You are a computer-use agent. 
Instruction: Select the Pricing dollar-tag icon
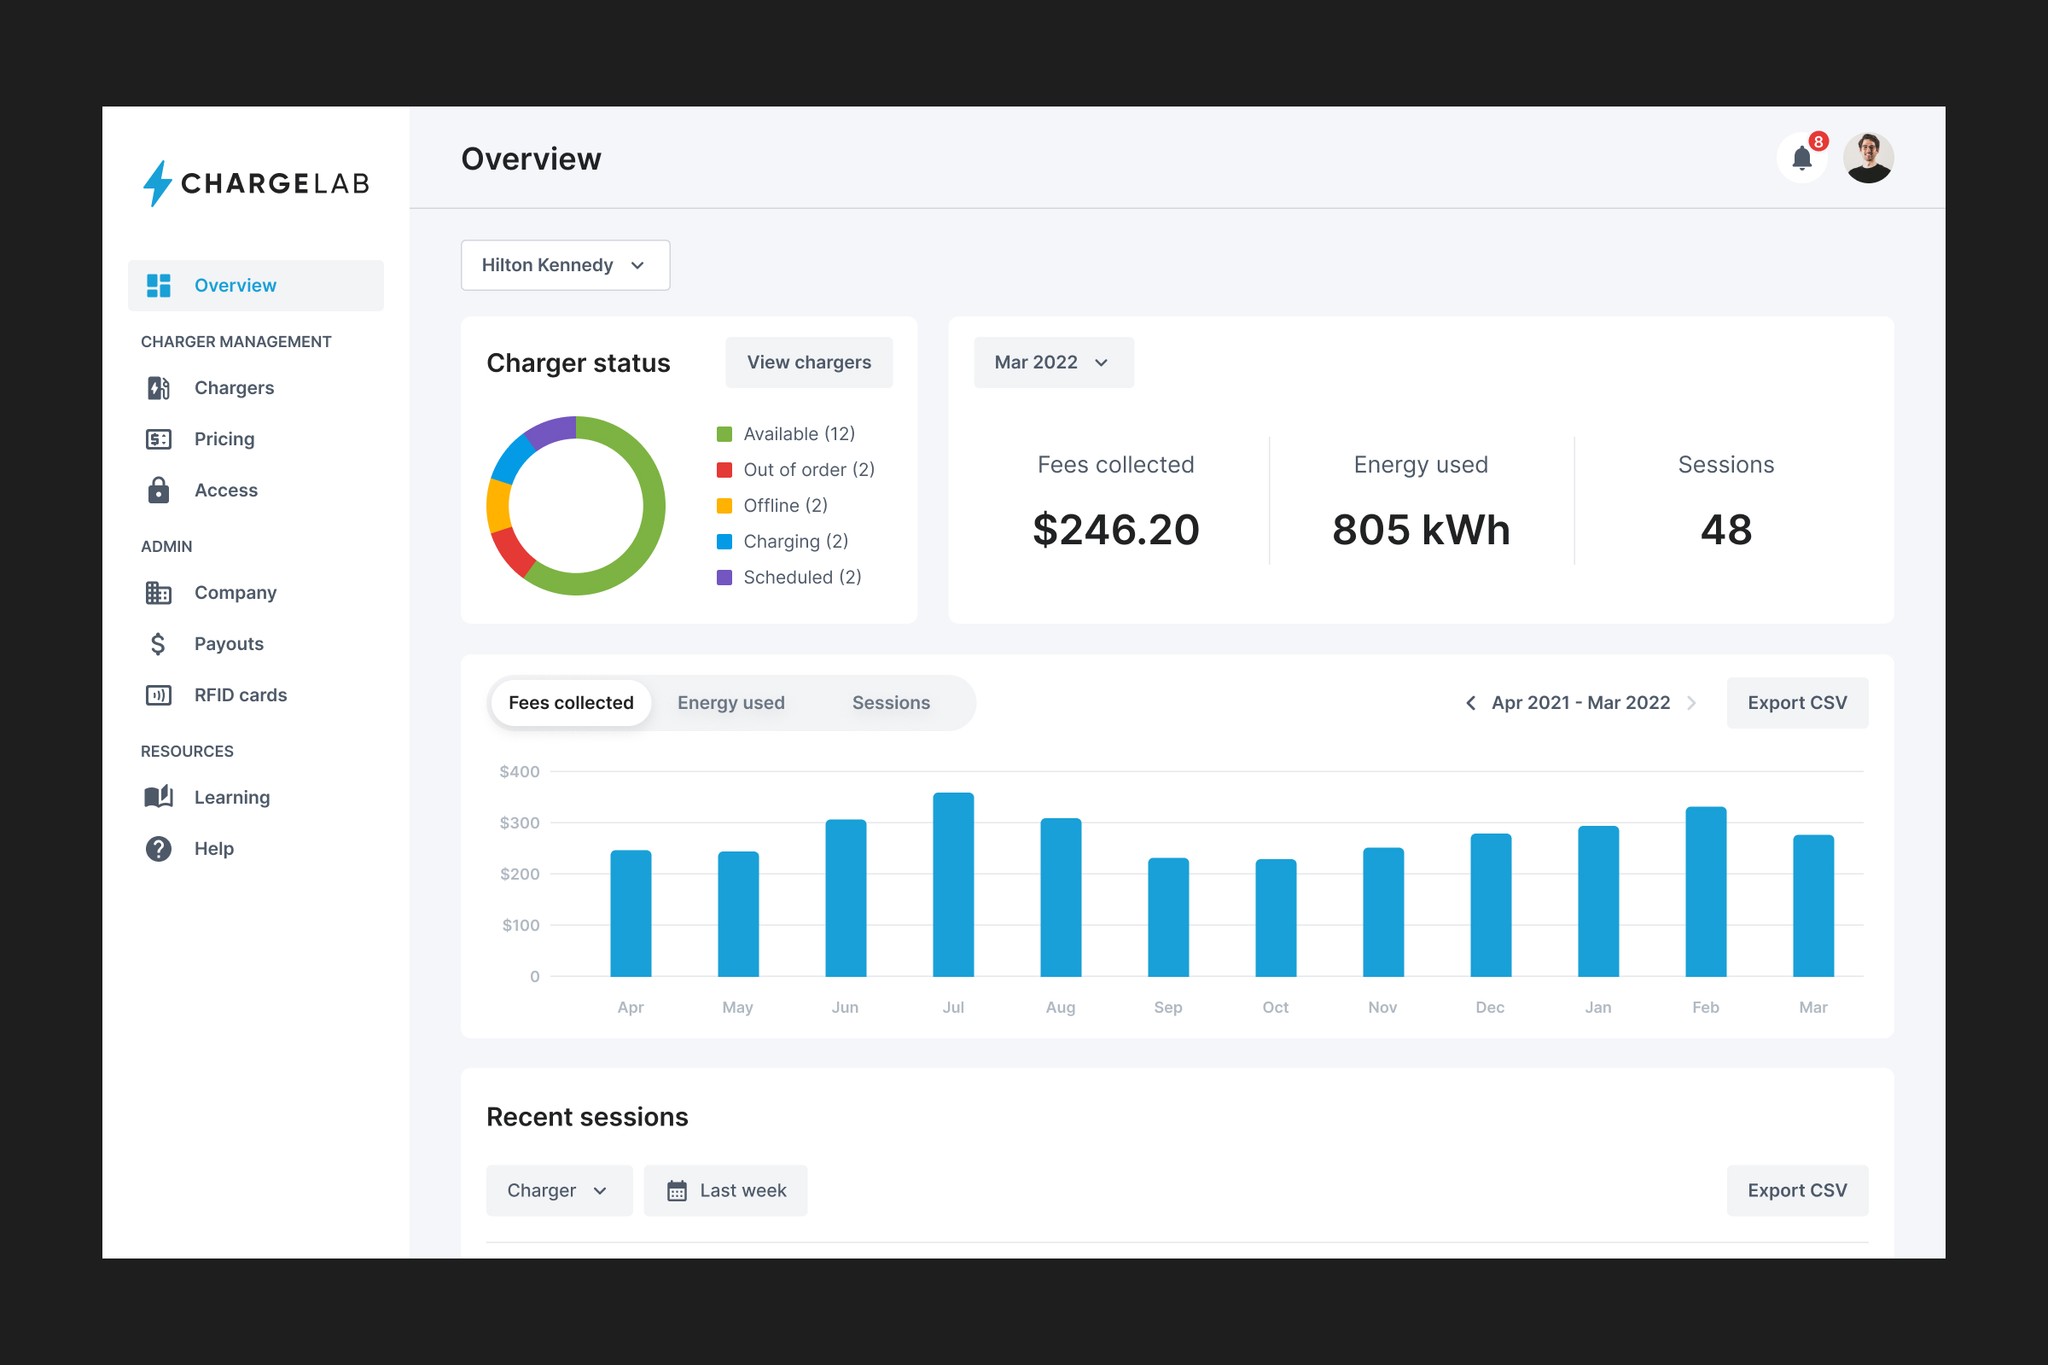pyautogui.click(x=159, y=439)
